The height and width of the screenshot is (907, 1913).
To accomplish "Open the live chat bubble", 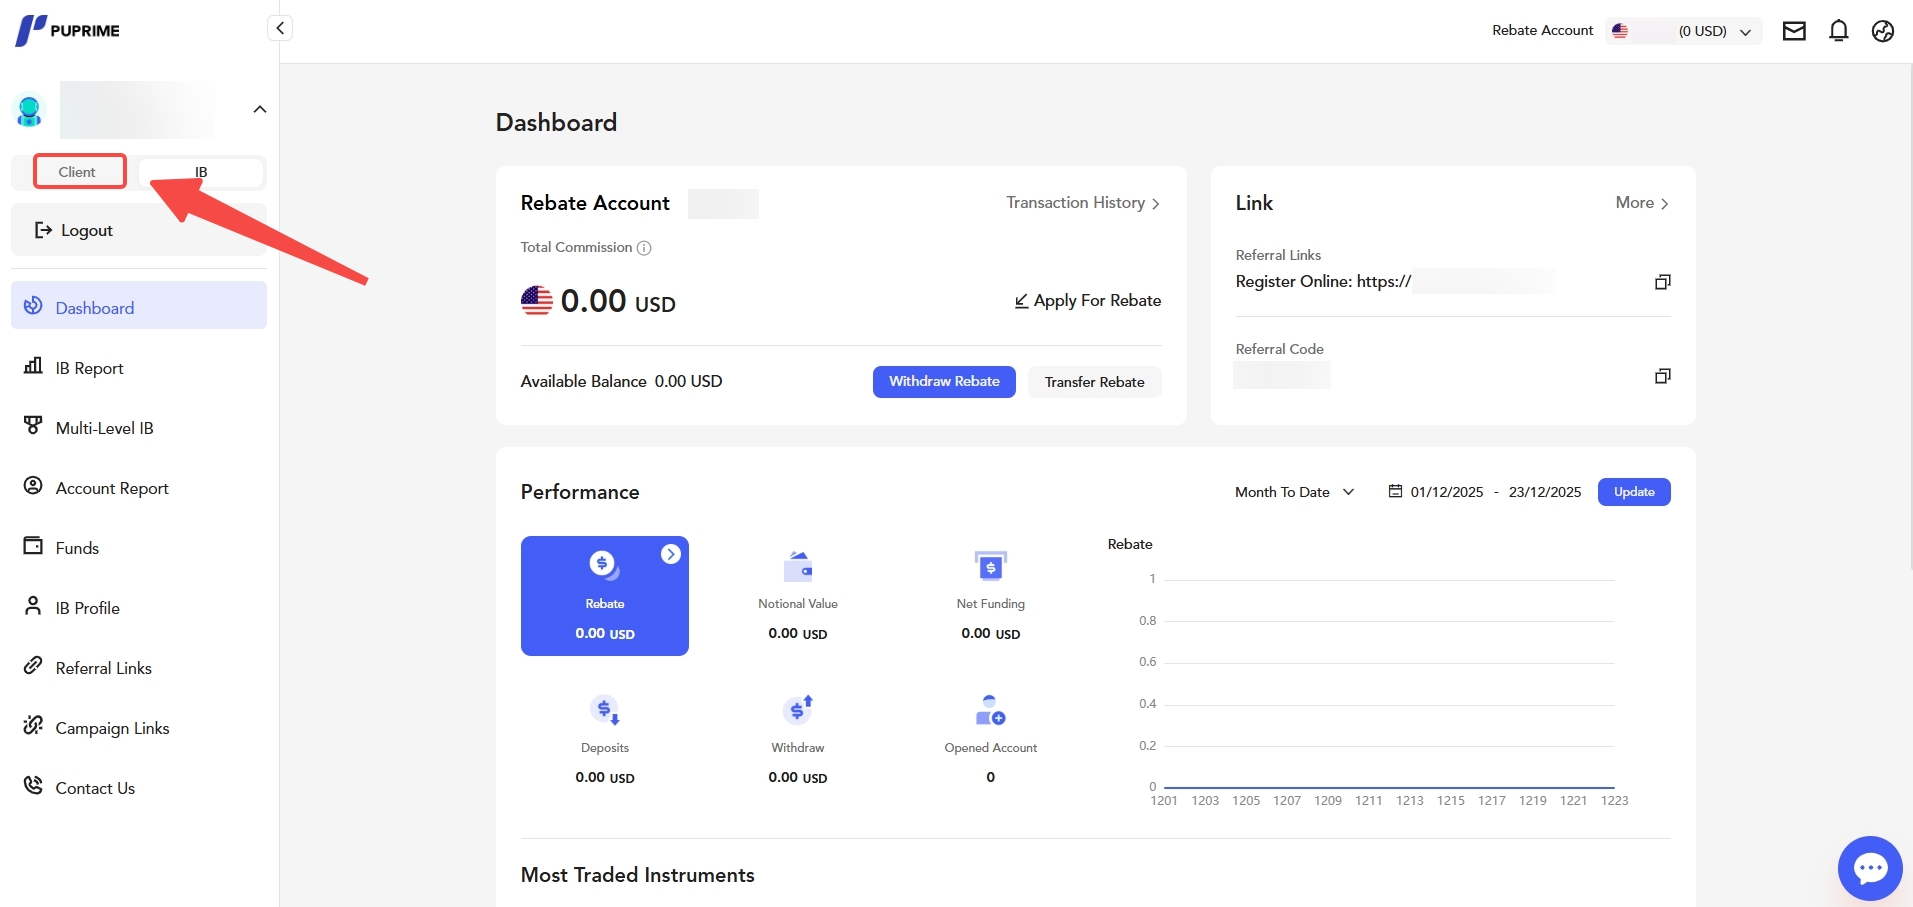I will click(1869, 868).
